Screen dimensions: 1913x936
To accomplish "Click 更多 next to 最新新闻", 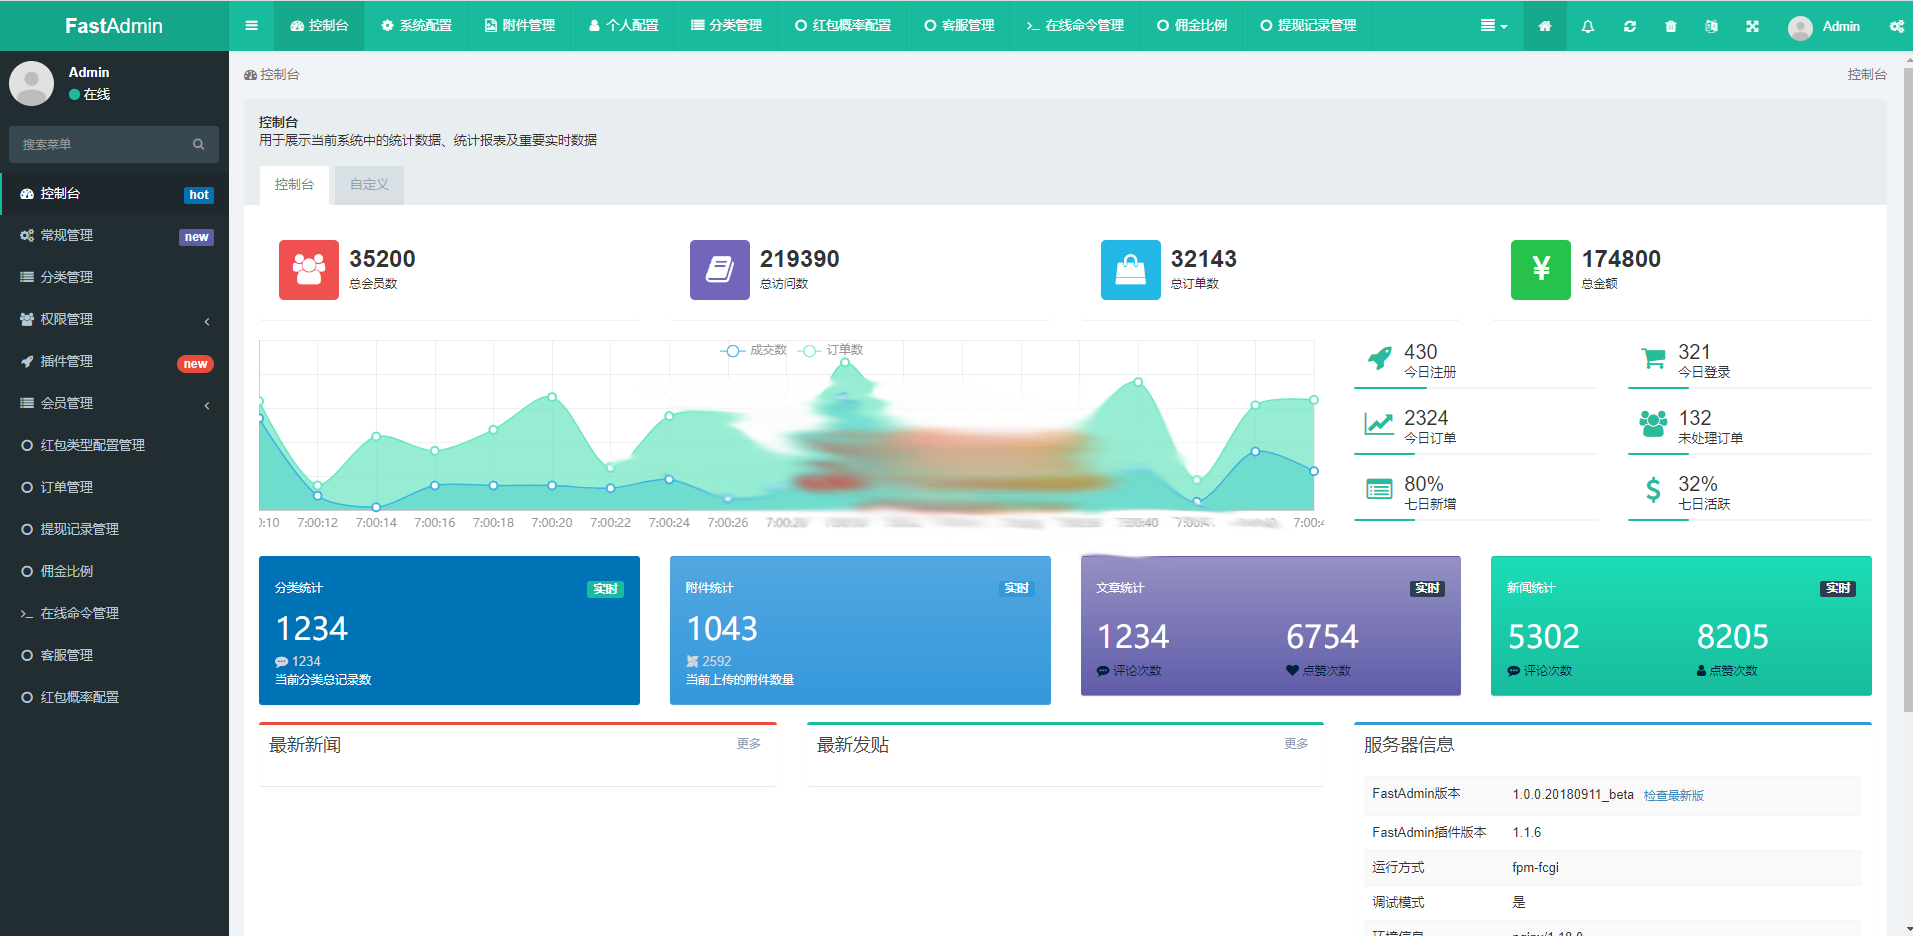I will (x=748, y=744).
